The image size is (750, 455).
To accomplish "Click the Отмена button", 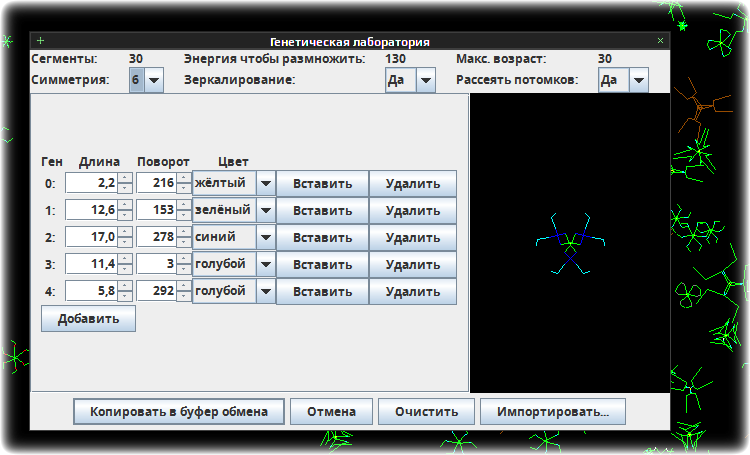I will 331,411.
